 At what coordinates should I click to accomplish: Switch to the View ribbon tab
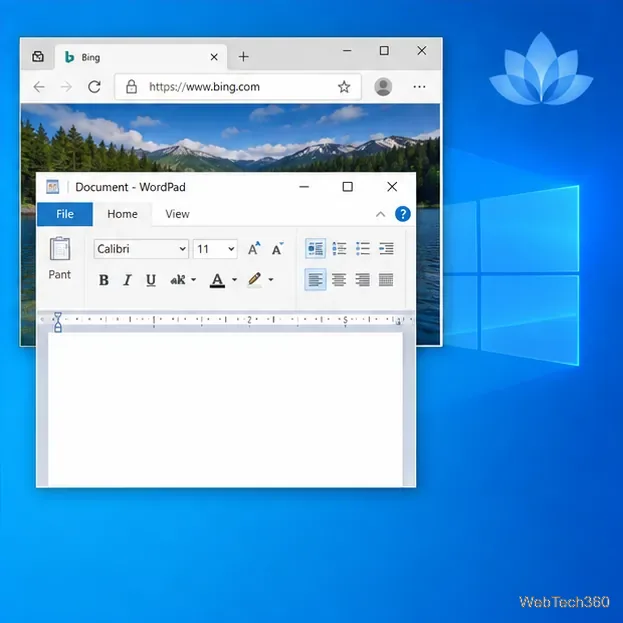pyautogui.click(x=177, y=214)
